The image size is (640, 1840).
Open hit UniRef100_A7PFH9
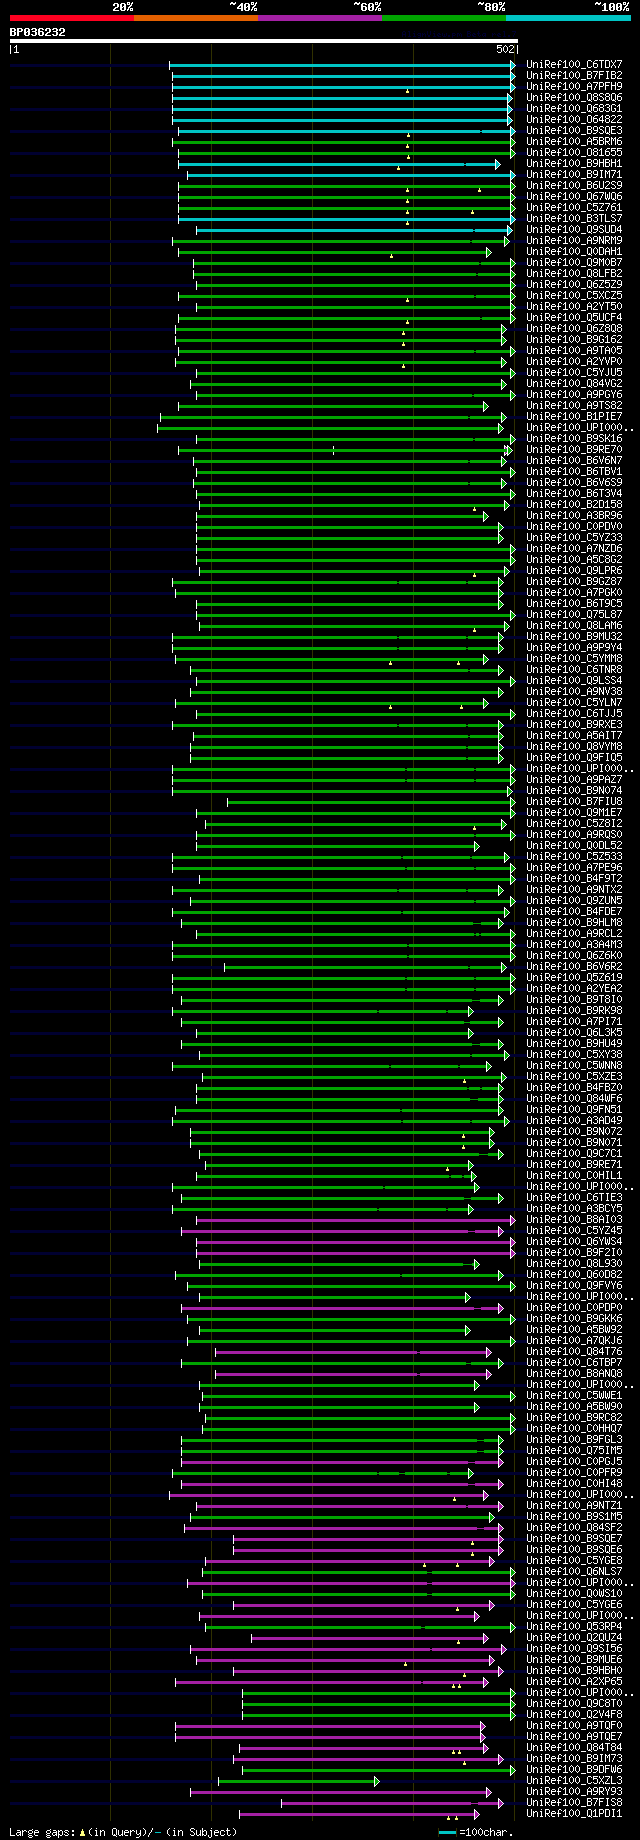(x=574, y=86)
